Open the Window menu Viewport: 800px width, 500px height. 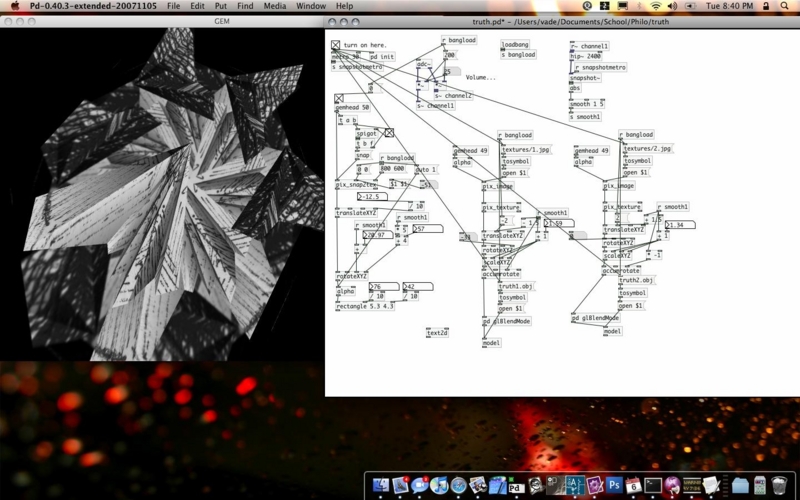[x=311, y=6]
